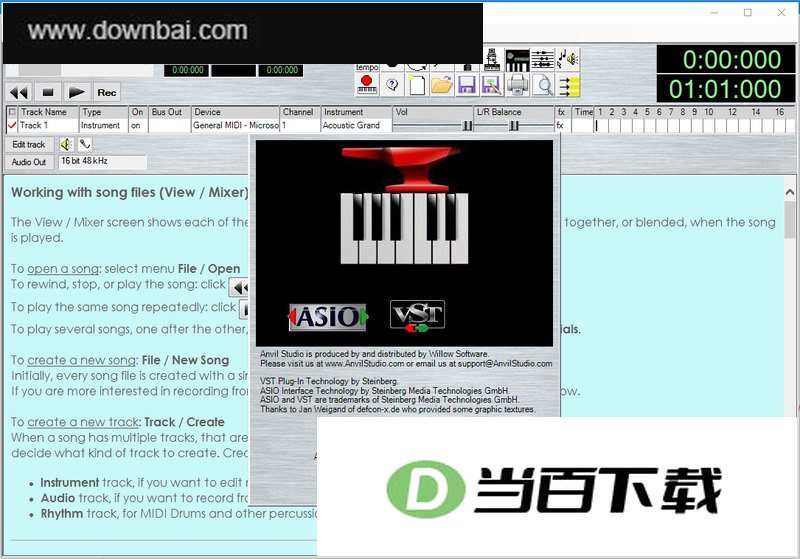Viewport: 800px width, 559px height.
Task: Click the help pane scroll up arrow
Action: click(x=790, y=192)
